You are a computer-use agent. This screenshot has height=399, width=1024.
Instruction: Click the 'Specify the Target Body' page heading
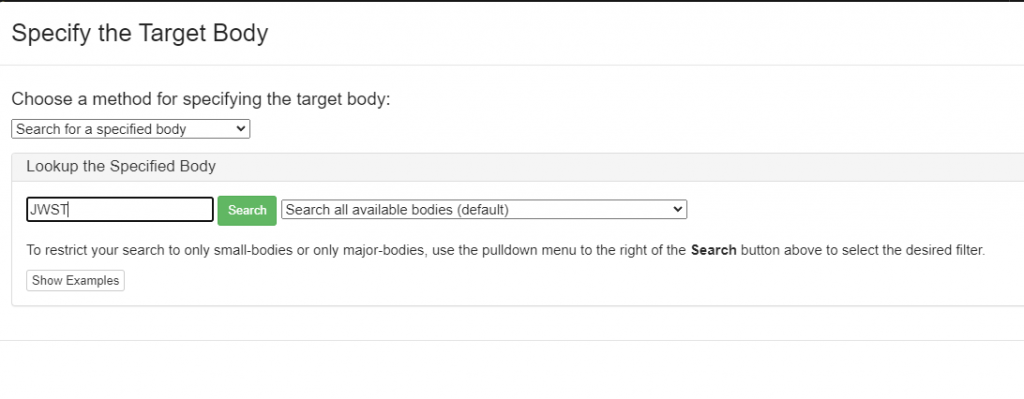tap(140, 33)
